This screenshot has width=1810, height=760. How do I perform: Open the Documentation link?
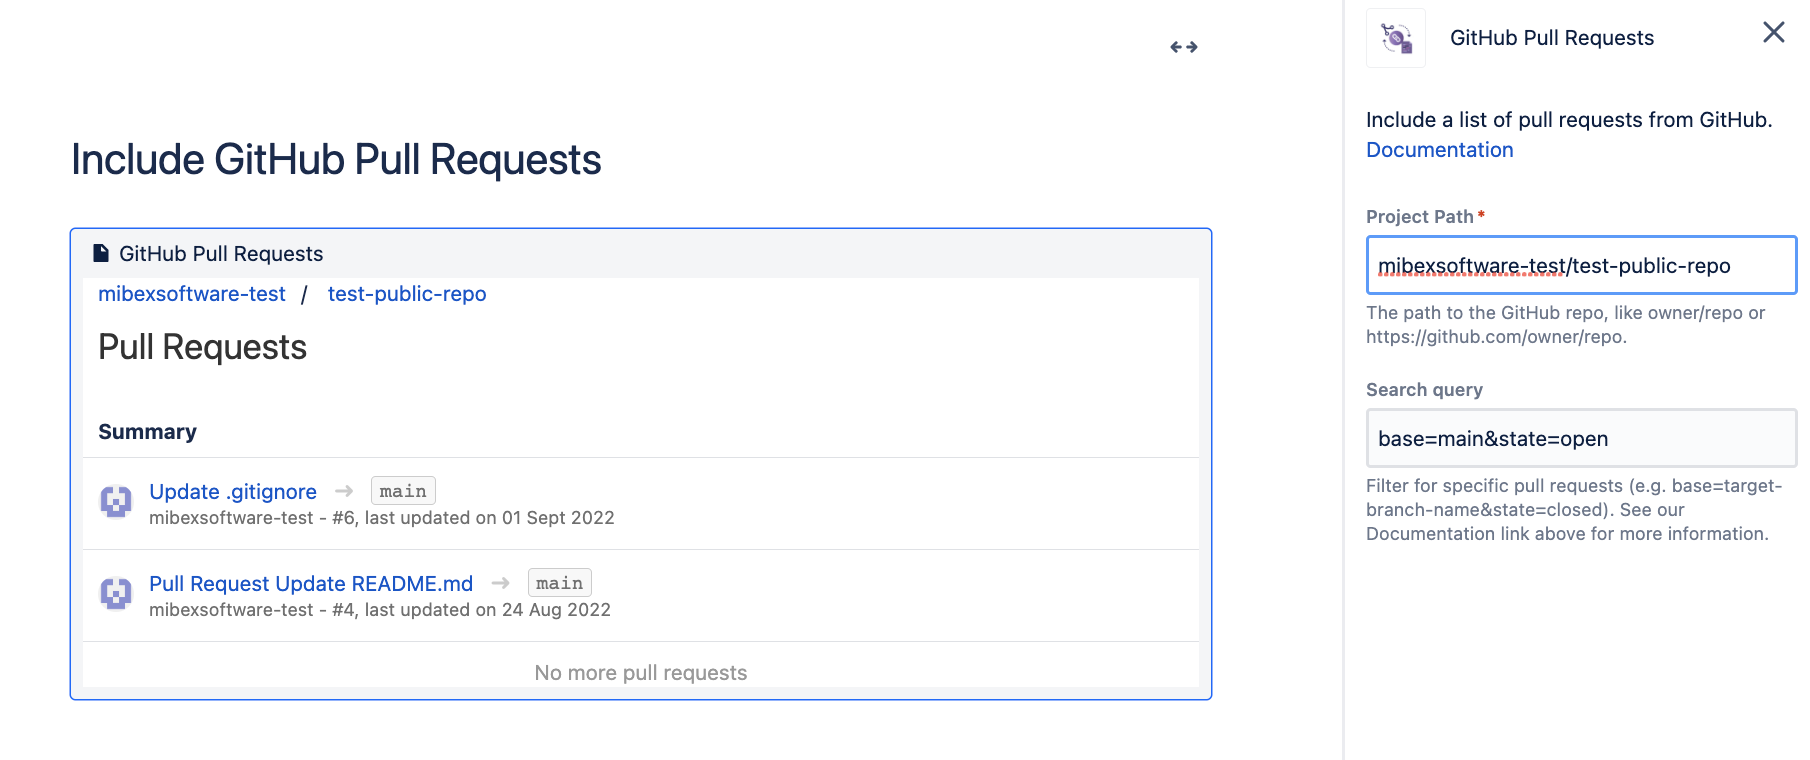click(x=1439, y=150)
